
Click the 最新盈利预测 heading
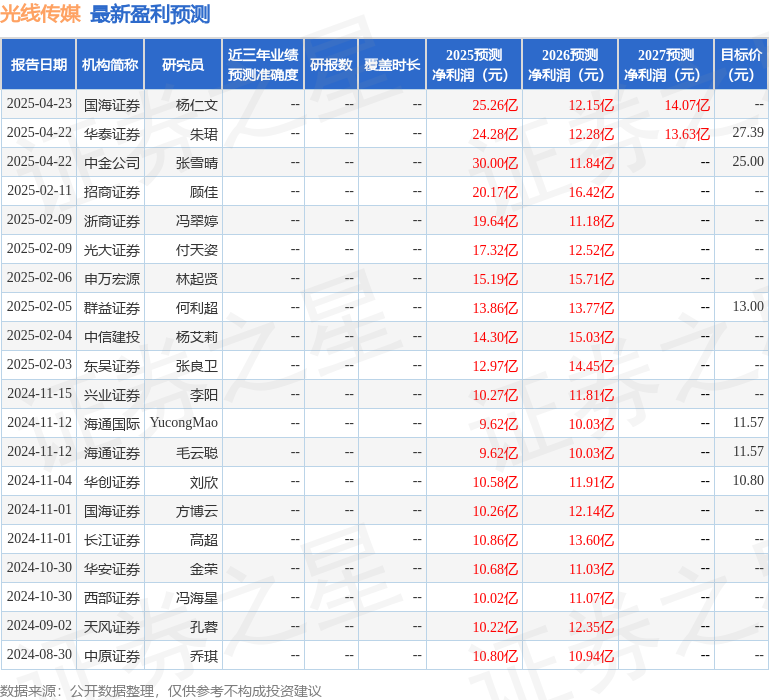click(x=150, y=14)
